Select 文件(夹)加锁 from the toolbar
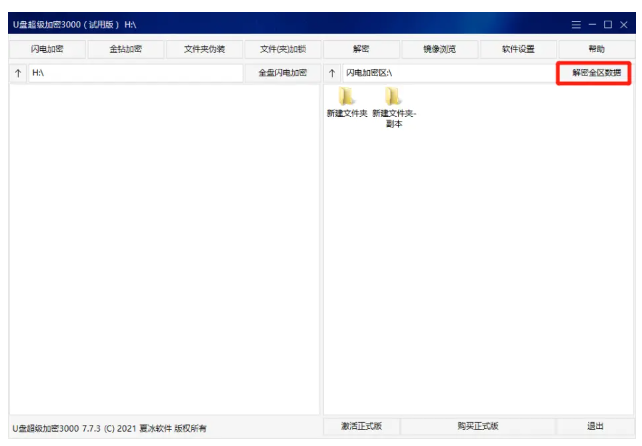The image size is (642, 446). (282, 49)
